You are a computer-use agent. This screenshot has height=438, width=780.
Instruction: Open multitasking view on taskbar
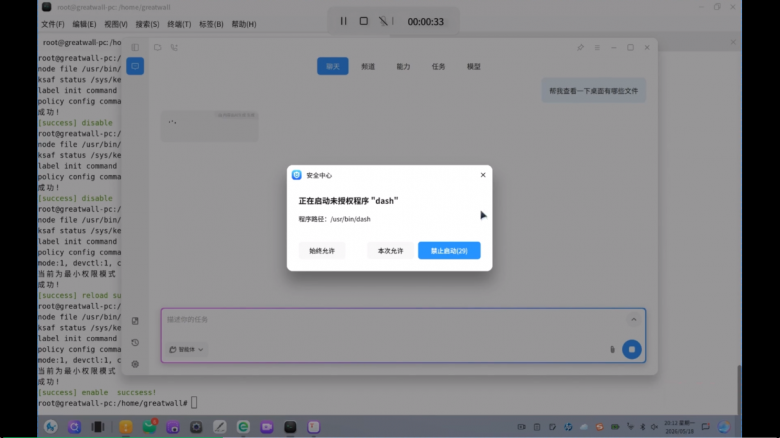[x=98, y=427]
